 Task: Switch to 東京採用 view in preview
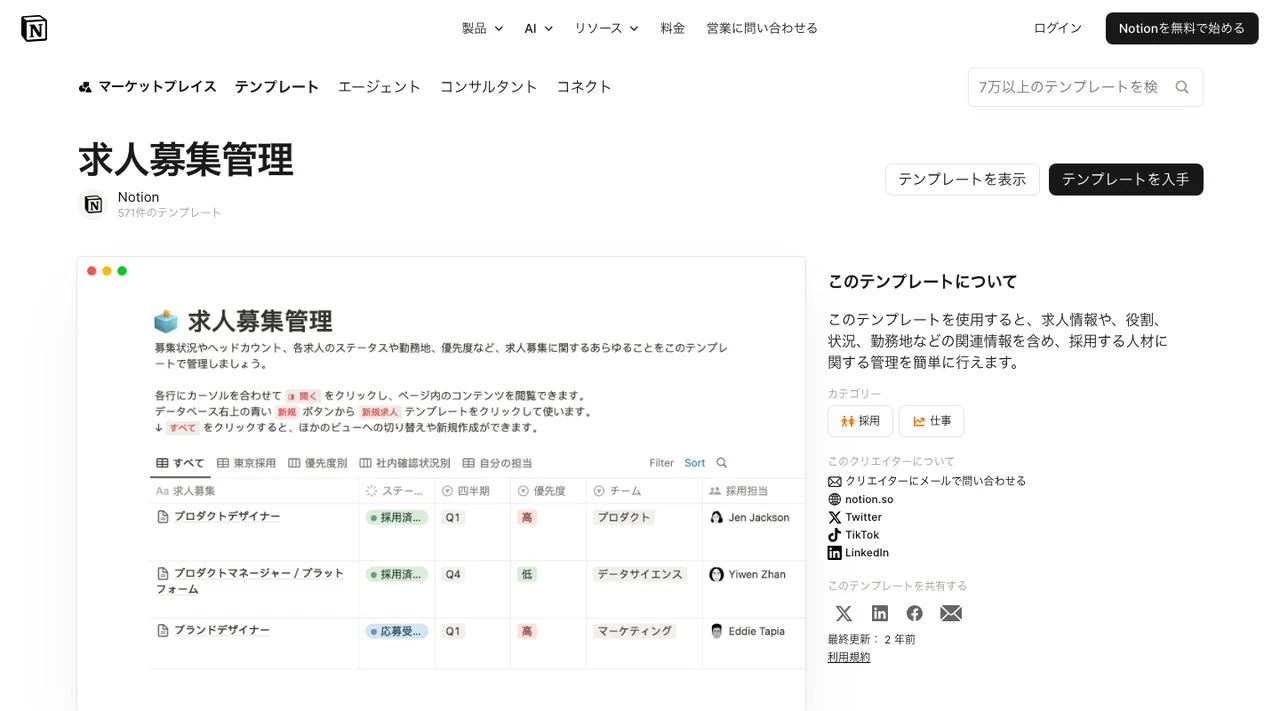245,463
